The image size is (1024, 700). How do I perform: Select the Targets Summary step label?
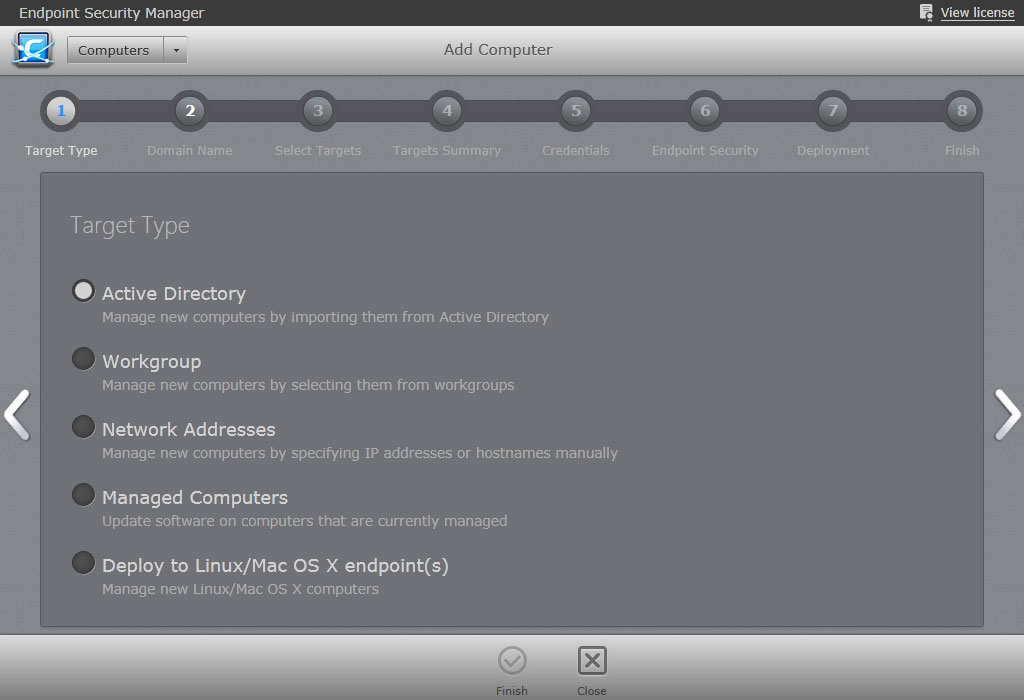447,151
